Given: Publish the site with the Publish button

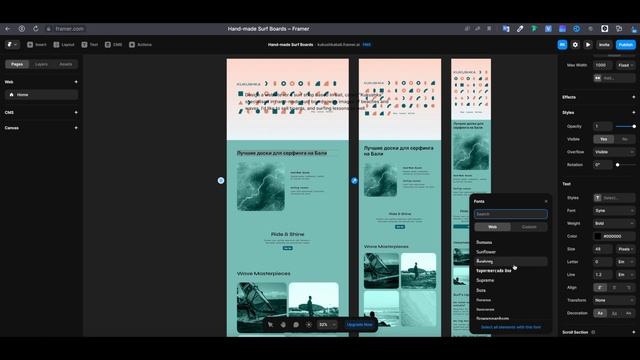Looking at the screenshot, I should pyautogui.click(x=625, y=44).
